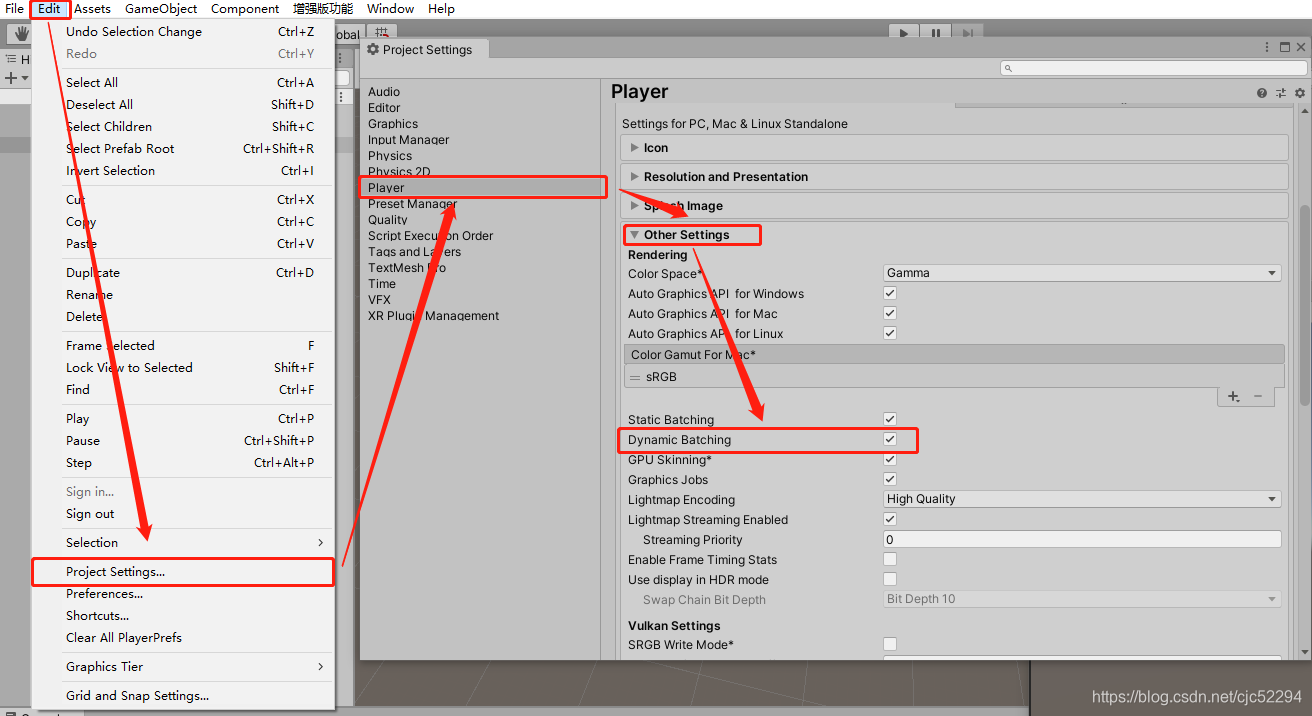Viewport: 1312px width, 716px height.
Task: Select Script Execution Order category
Action: [430, 236]
